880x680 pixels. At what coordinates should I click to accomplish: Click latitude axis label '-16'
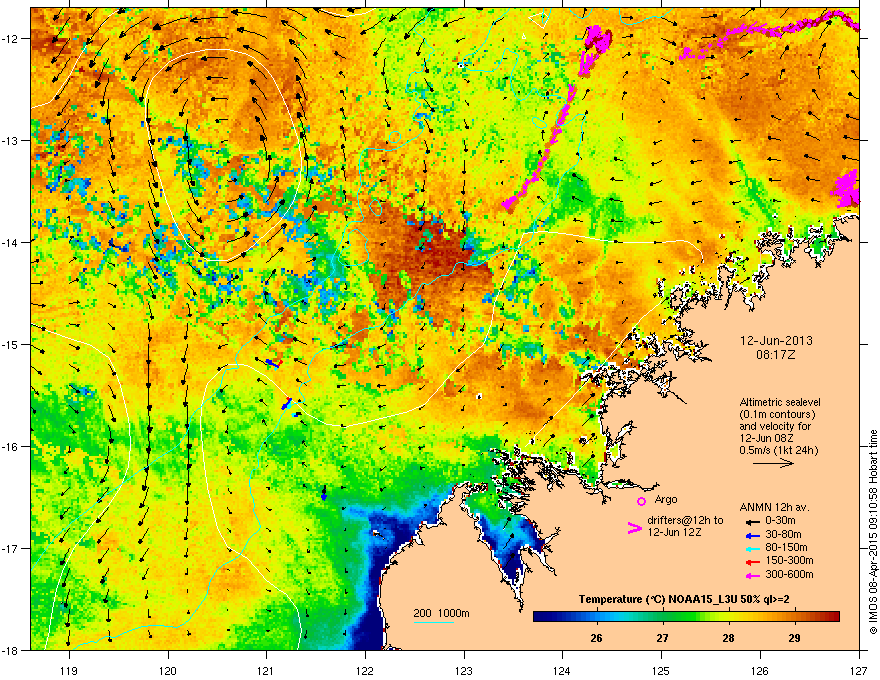pyautogui.click(x=10, y=446)
